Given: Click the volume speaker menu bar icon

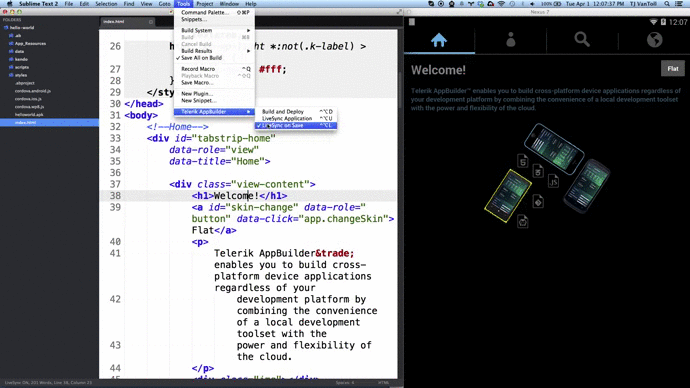Looking at the screenshot, I should 532,4.
